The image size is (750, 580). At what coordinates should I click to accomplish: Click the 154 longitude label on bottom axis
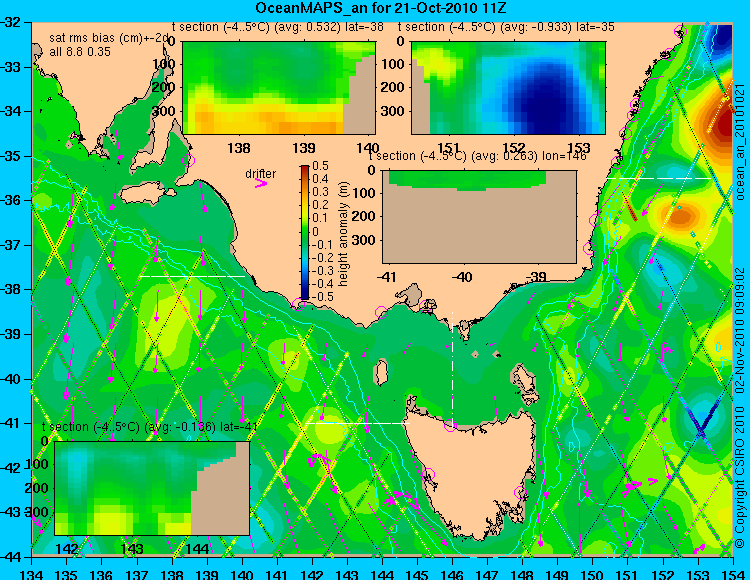point(732,574)
